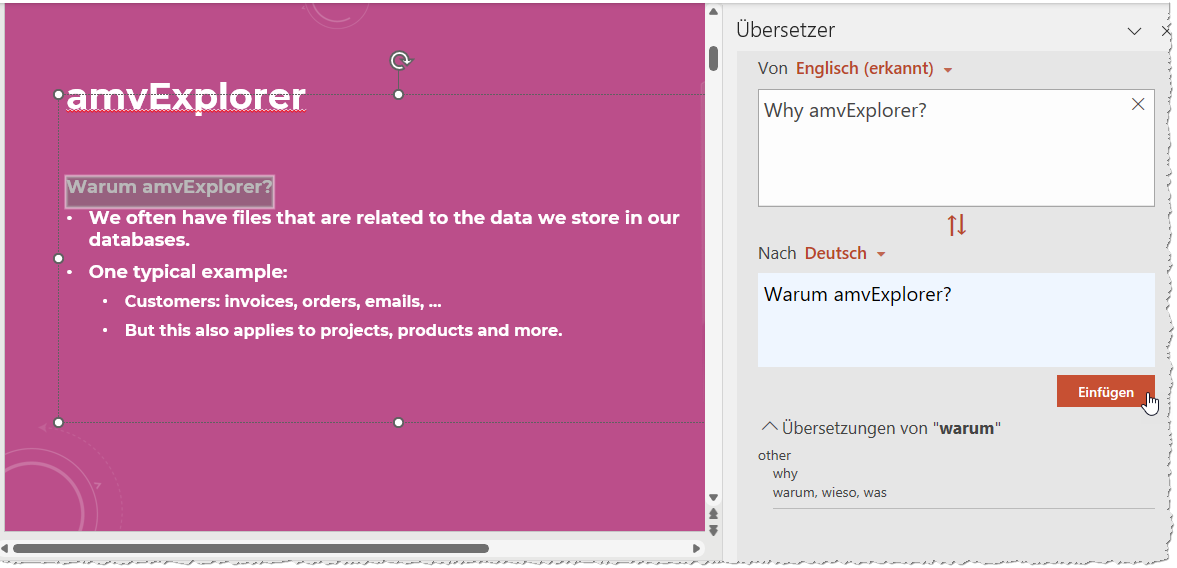Select the bottom-center resize handle of text box
This screenshot has width=1177, height=568.
(399, 422)
